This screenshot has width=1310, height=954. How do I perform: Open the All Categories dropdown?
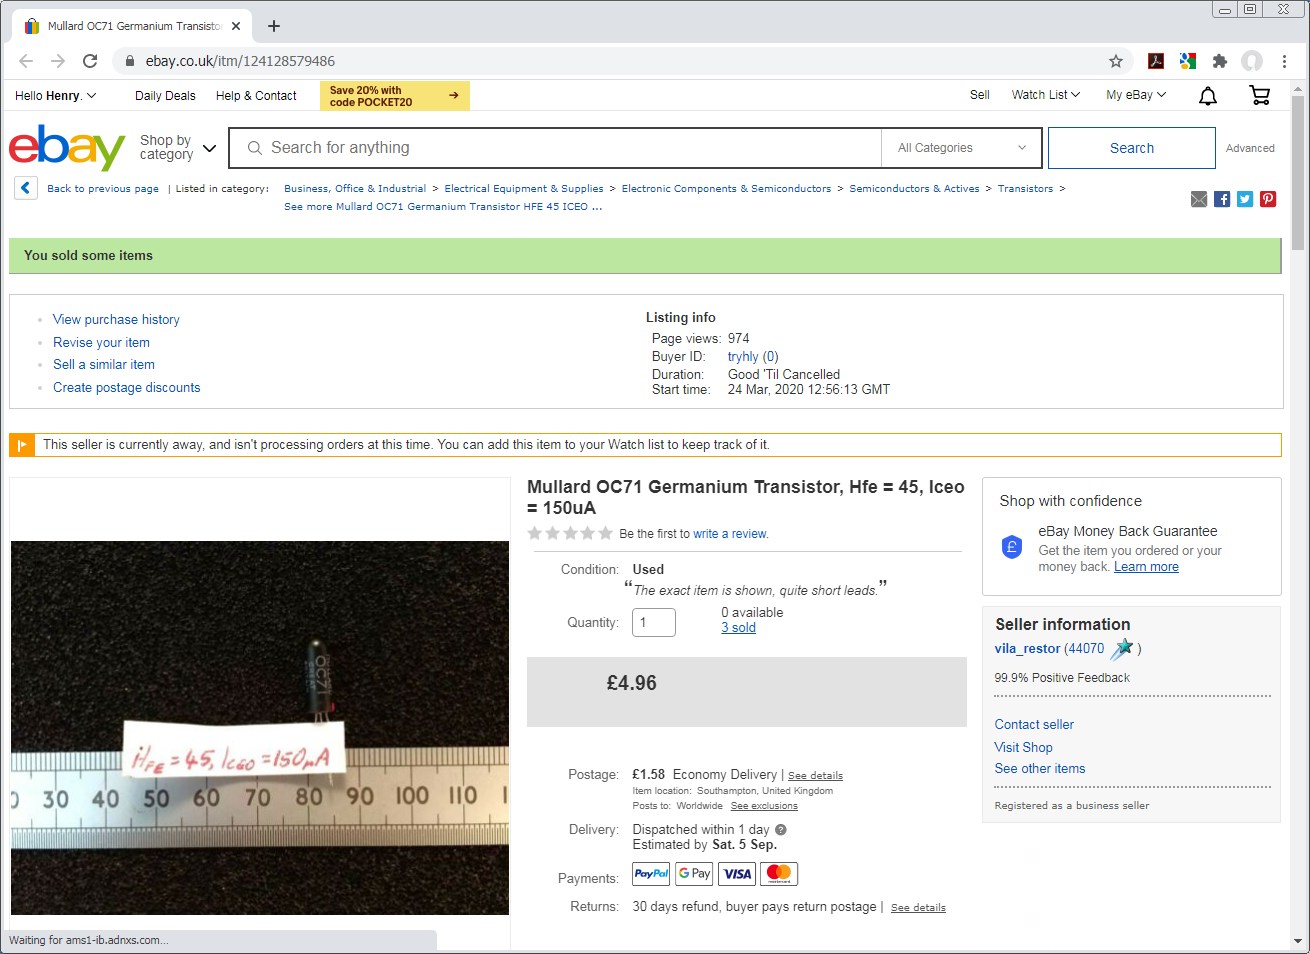point(962,148)
